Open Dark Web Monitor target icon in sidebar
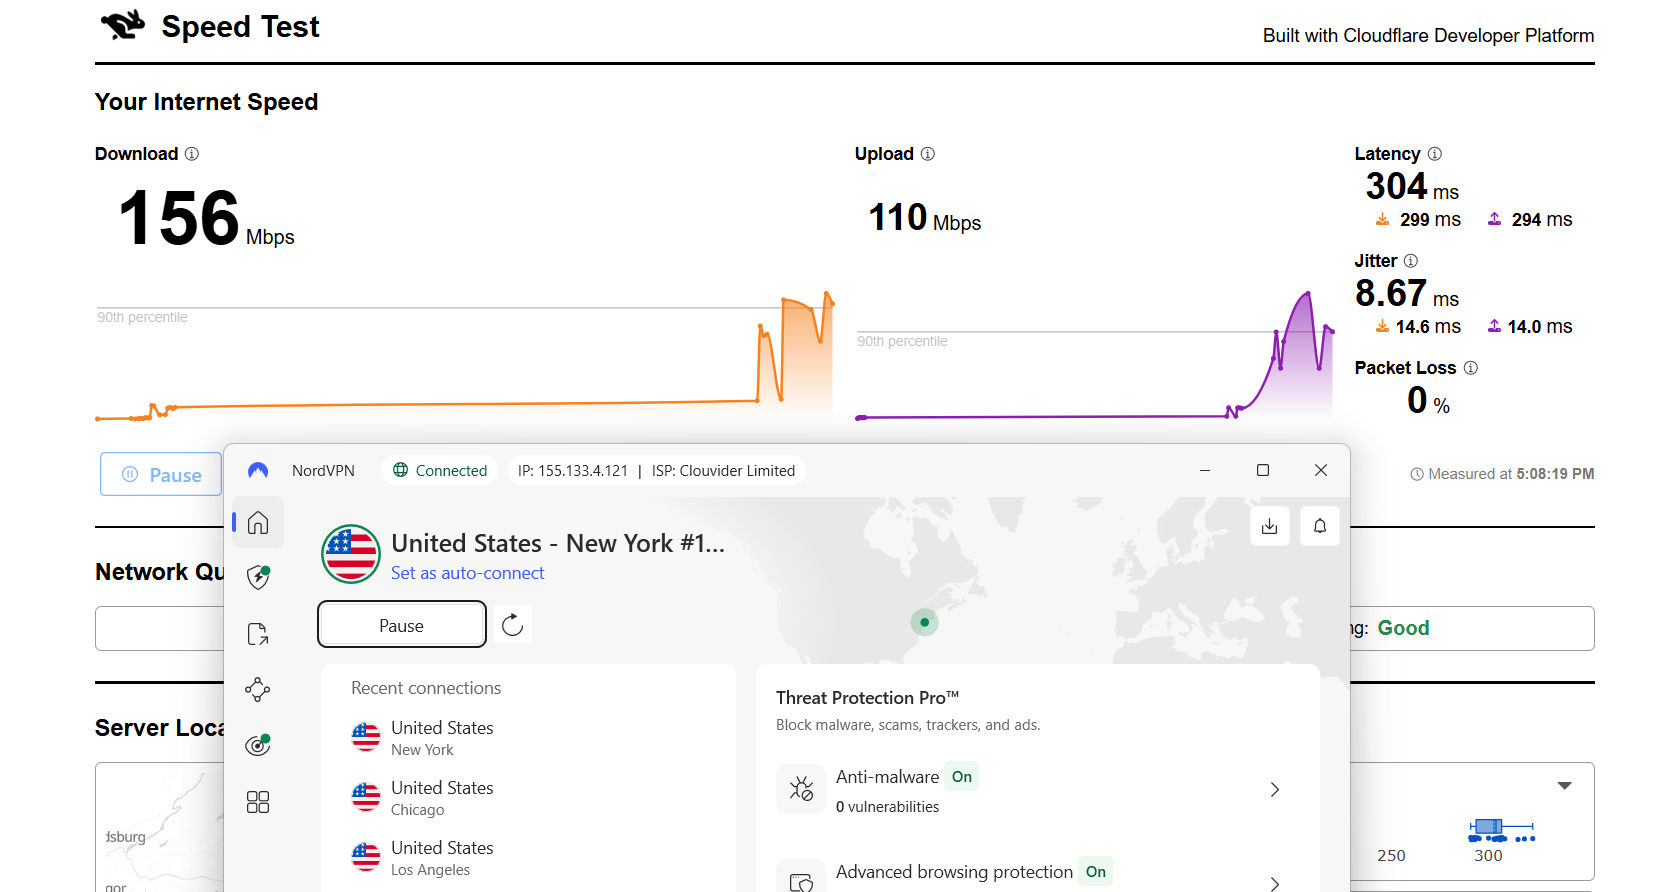 point(258,745)
